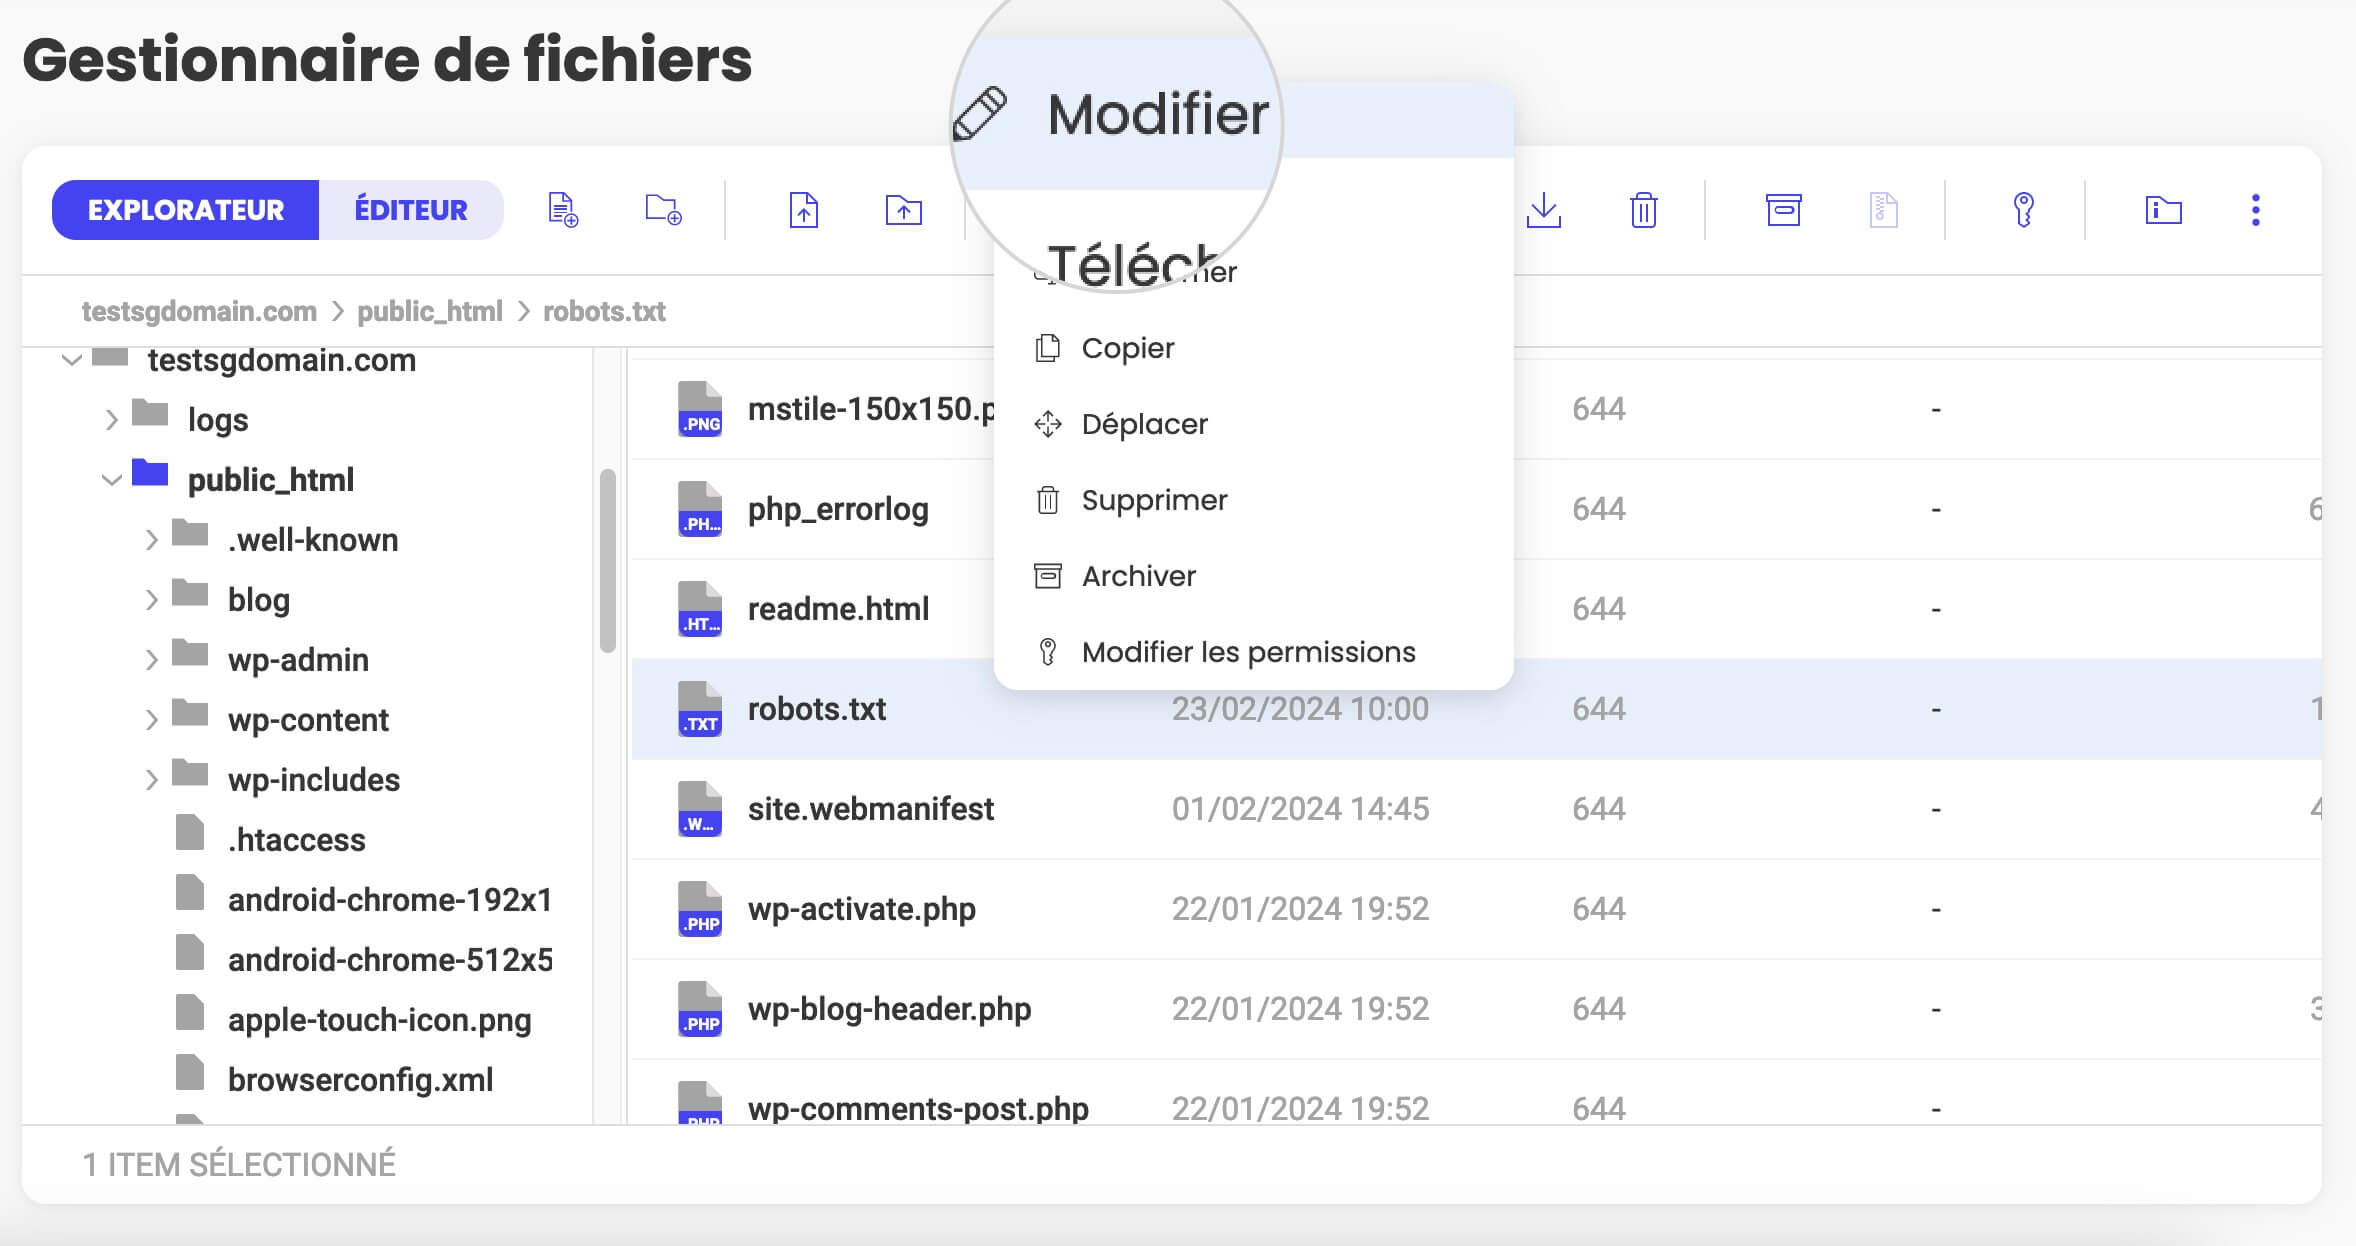Expand the logs folder chevron
This screenshot has height=1246, width=2356.
111,420
